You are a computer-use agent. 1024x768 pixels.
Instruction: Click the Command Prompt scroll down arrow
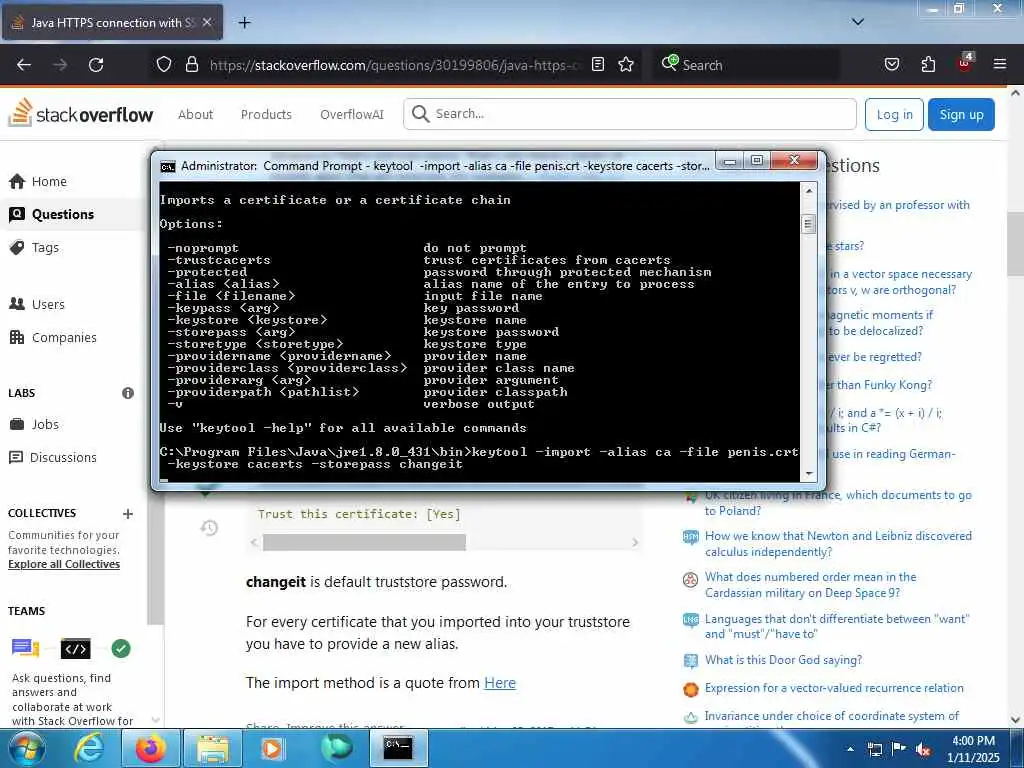click(x=808, y=473)
